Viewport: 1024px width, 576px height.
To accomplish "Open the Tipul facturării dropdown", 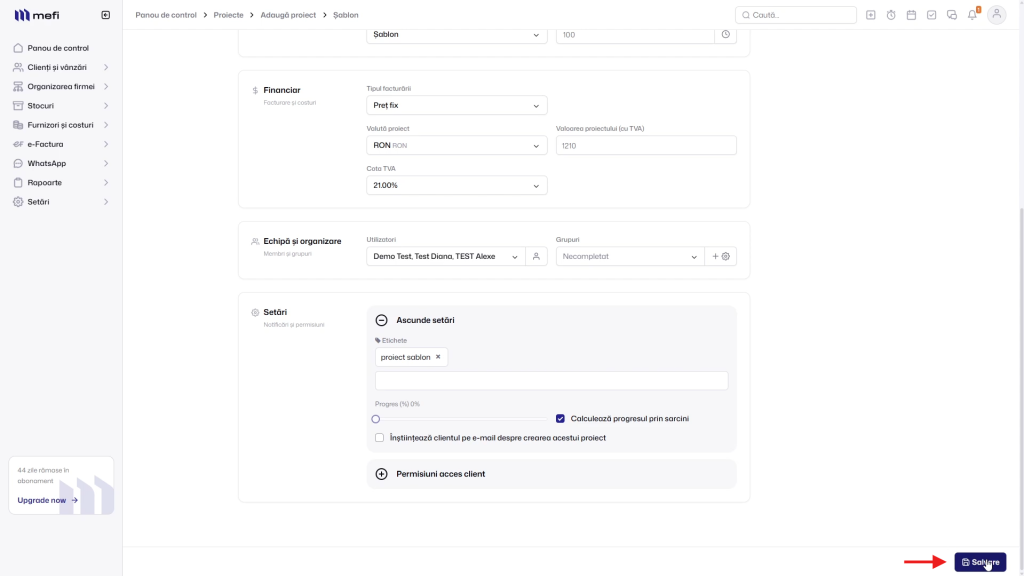I will (456, 105).
